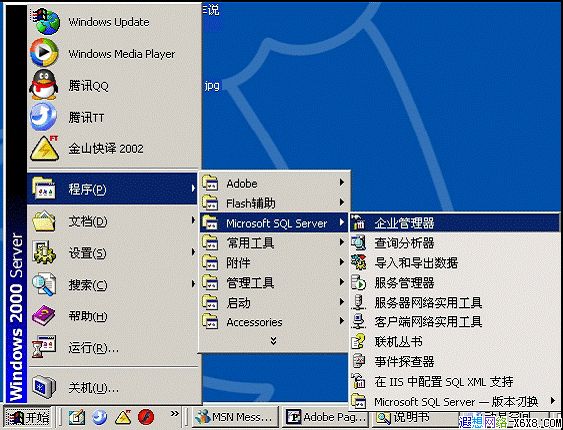
Task: Select 事件探查器 menu entry
Action: coord(455,361)
